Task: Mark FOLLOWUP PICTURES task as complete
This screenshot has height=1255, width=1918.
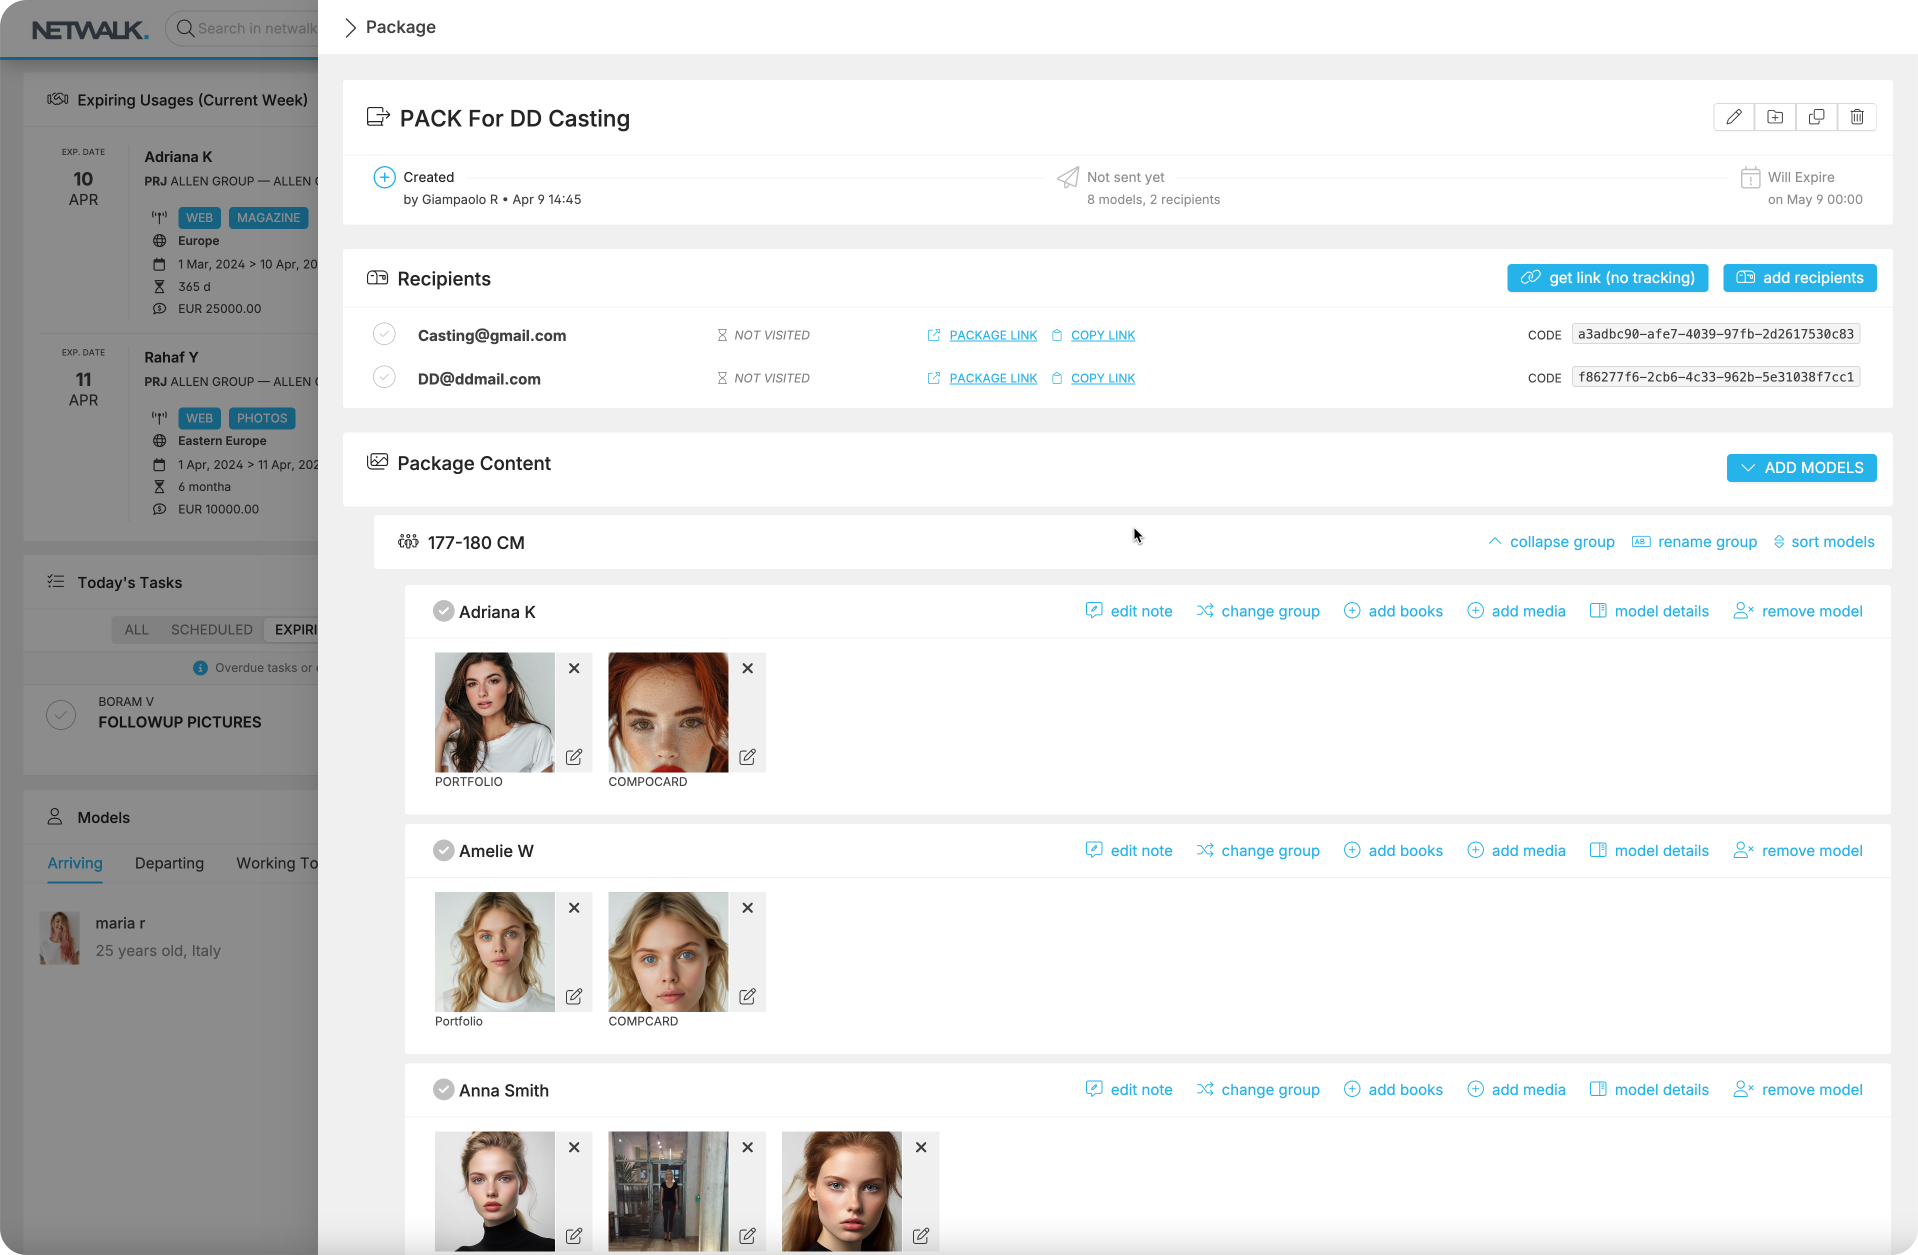Action: (x=61, y=714)
